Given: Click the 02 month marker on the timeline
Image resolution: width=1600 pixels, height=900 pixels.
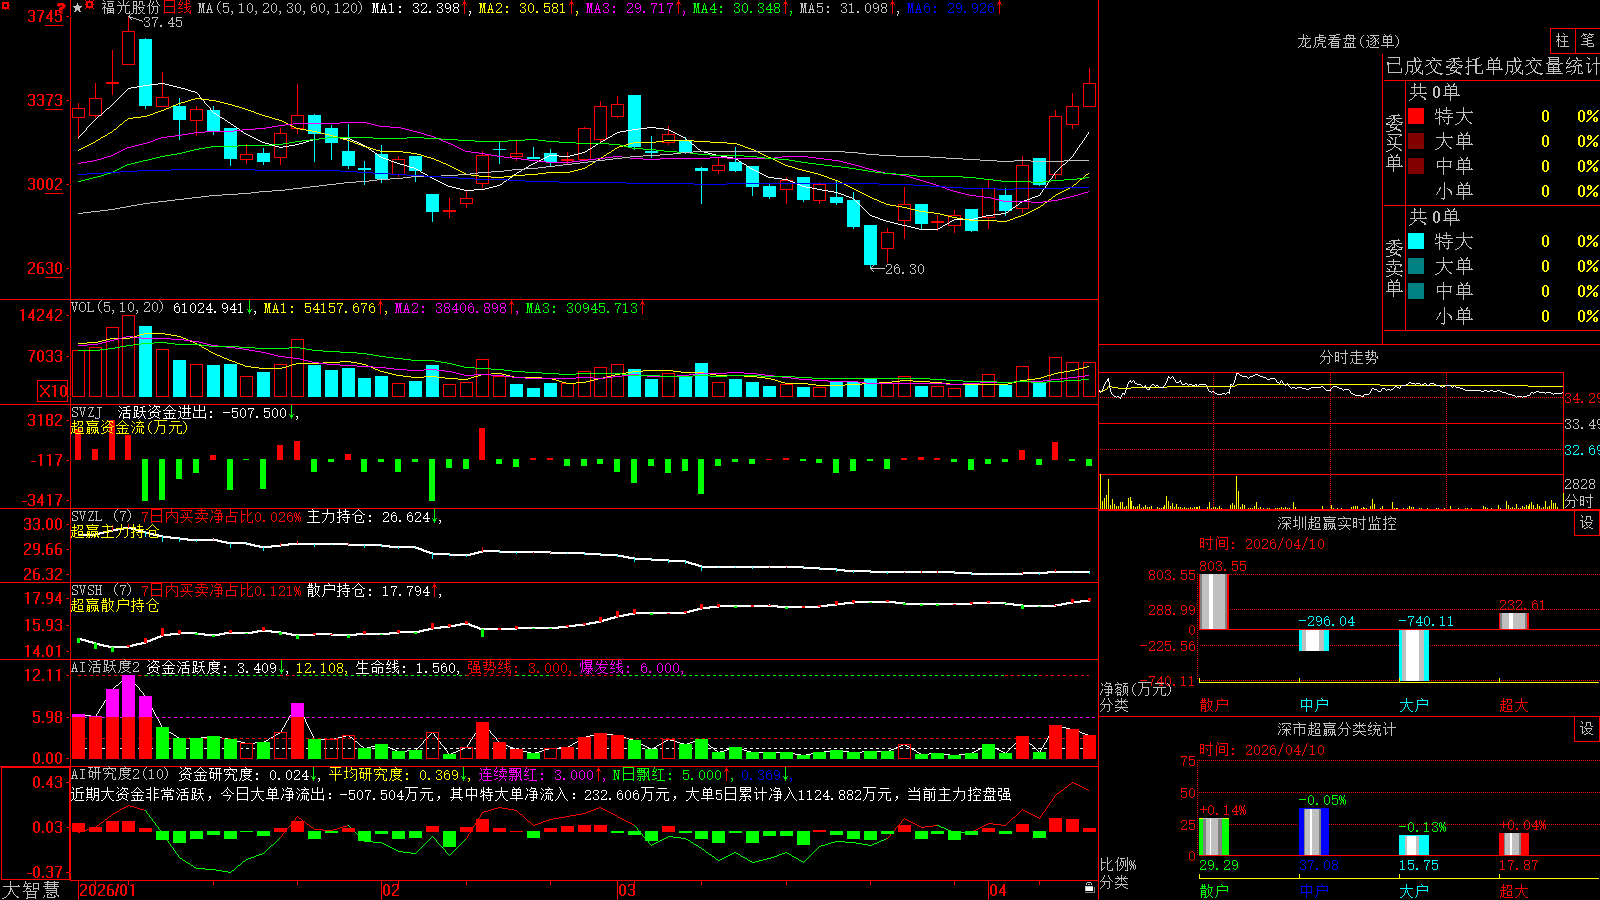Looking at the screenshot, I should (x=391, y=890).
